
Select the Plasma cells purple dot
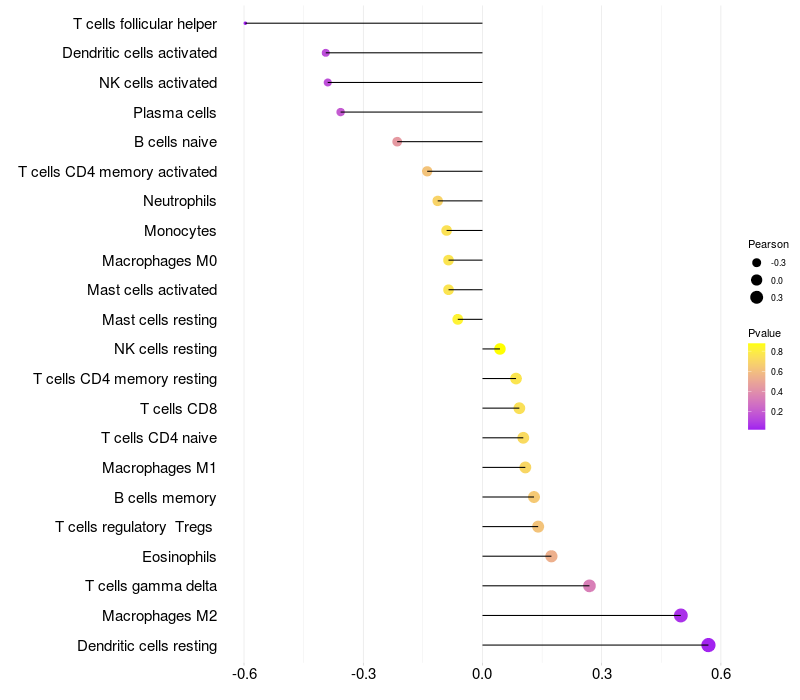(x=340, y=112)
